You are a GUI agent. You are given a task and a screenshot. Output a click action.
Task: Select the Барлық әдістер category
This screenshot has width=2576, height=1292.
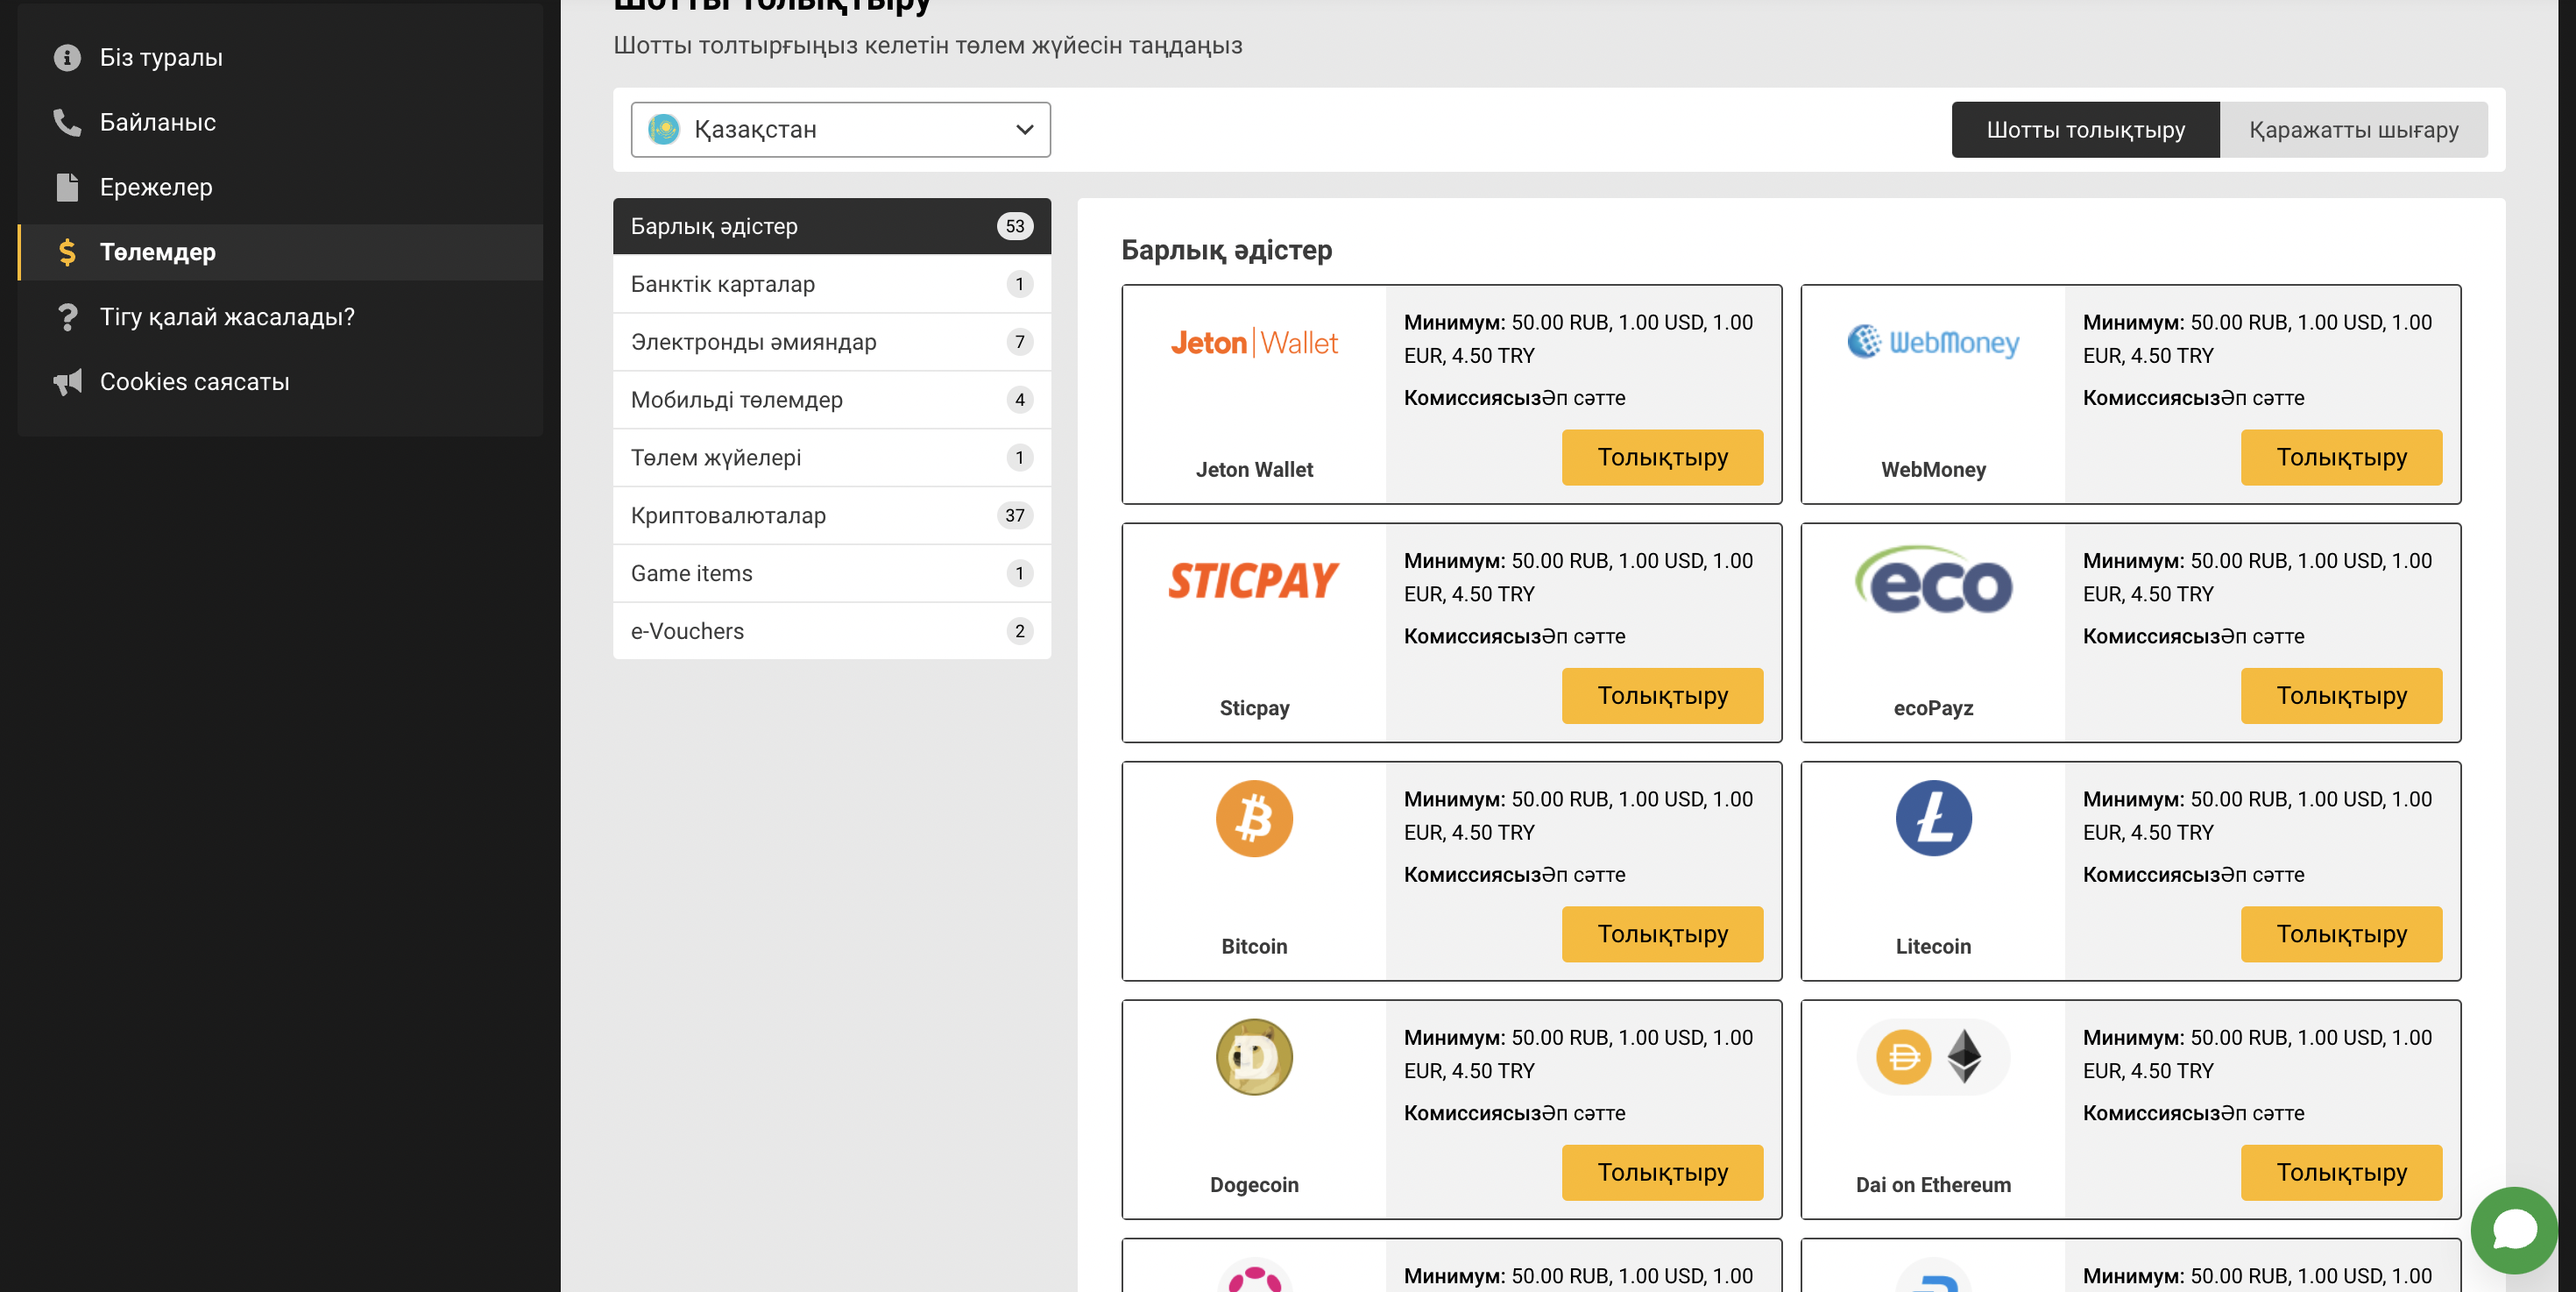[x=831, y=226]
